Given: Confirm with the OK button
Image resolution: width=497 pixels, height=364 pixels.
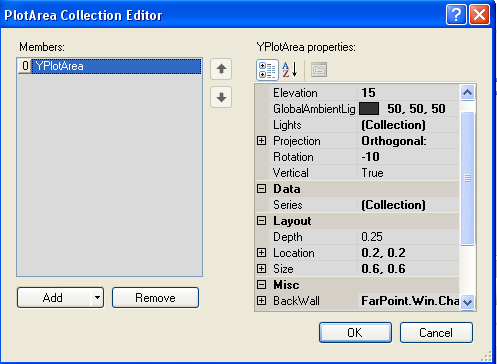Looking at the screenshot, I should coord(355,332).
